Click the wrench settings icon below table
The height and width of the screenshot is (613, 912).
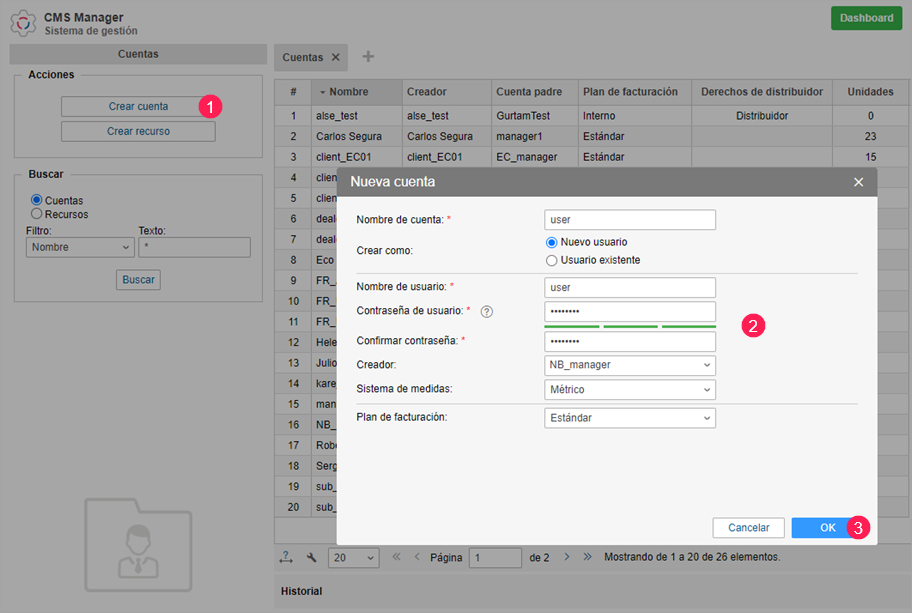point(311,557)
